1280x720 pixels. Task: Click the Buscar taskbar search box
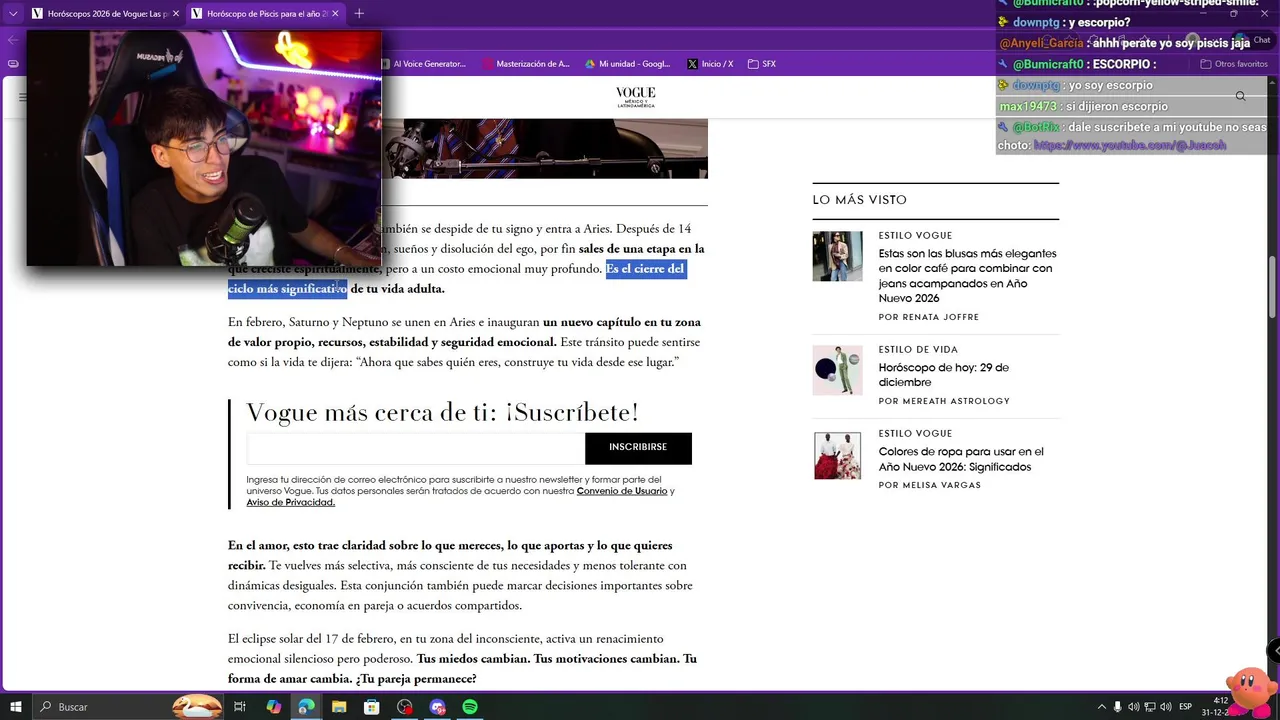click(128, 707)
